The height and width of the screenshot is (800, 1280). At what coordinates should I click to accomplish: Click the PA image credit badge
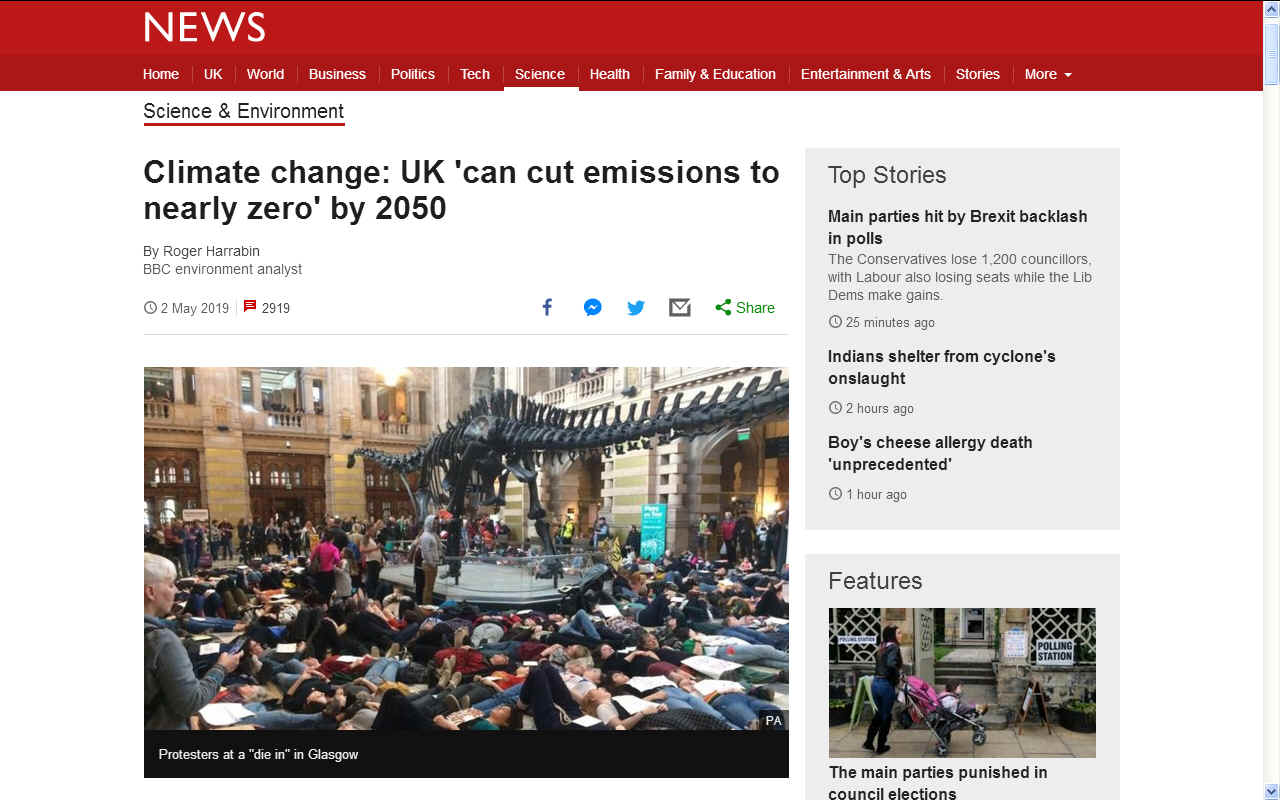click(x=773, y=720)
